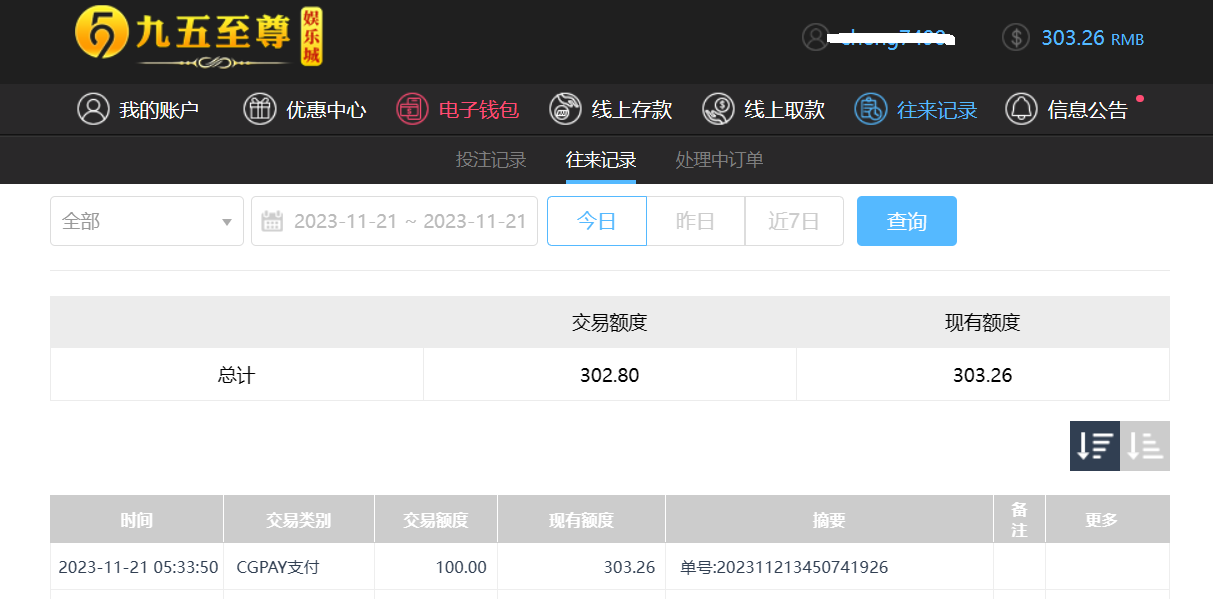Open the 线上存款 menu
The image size is (1213, 599).
point(611,109)
